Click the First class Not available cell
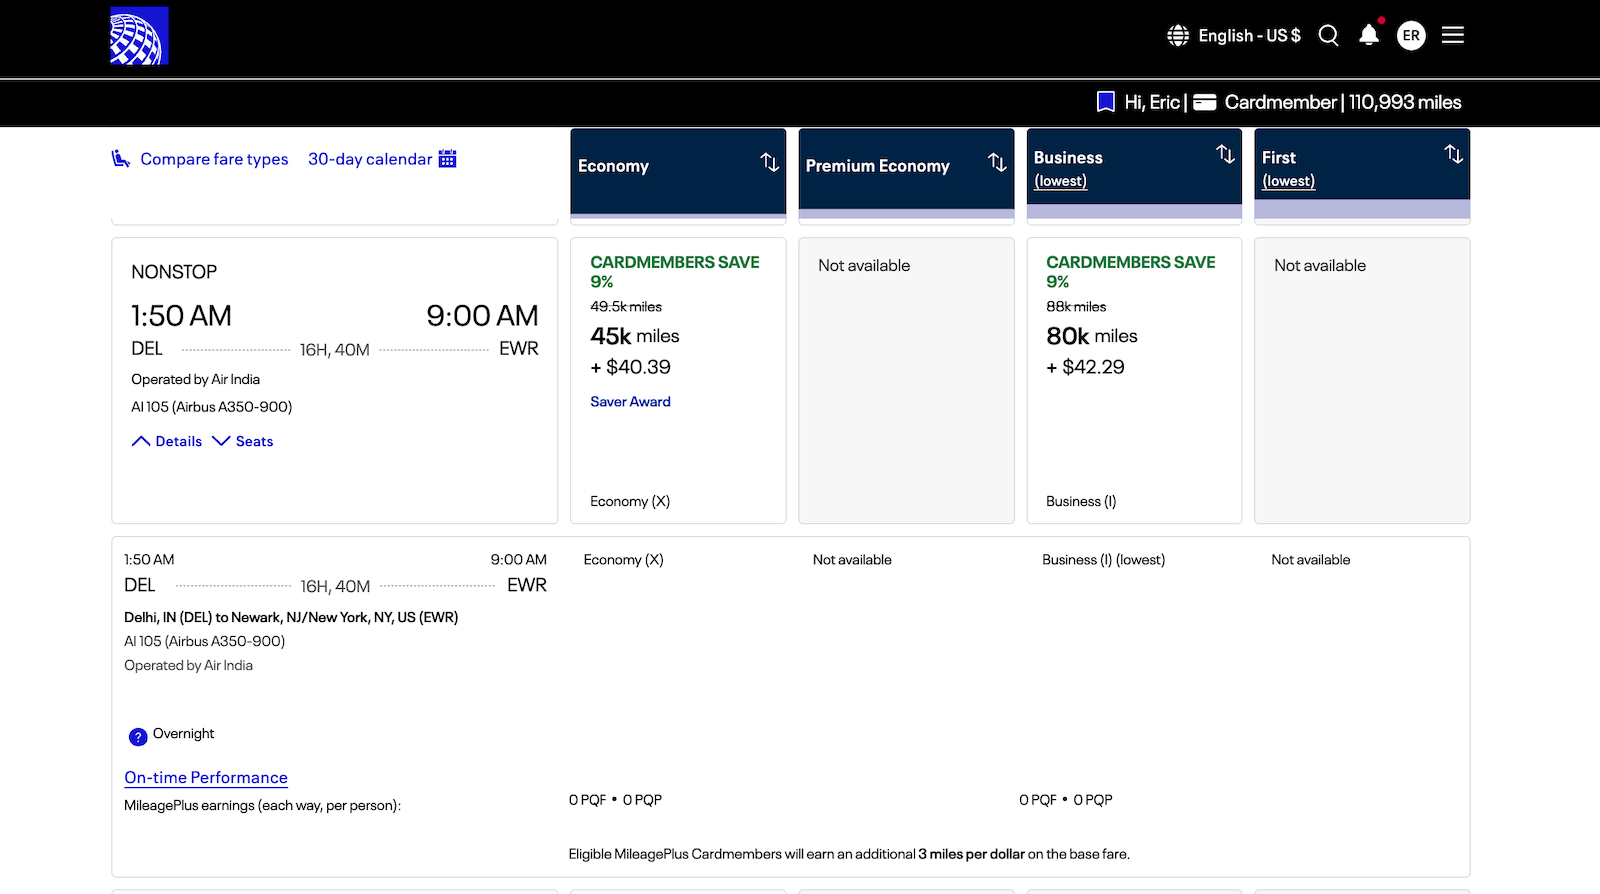 (1362, 381)
